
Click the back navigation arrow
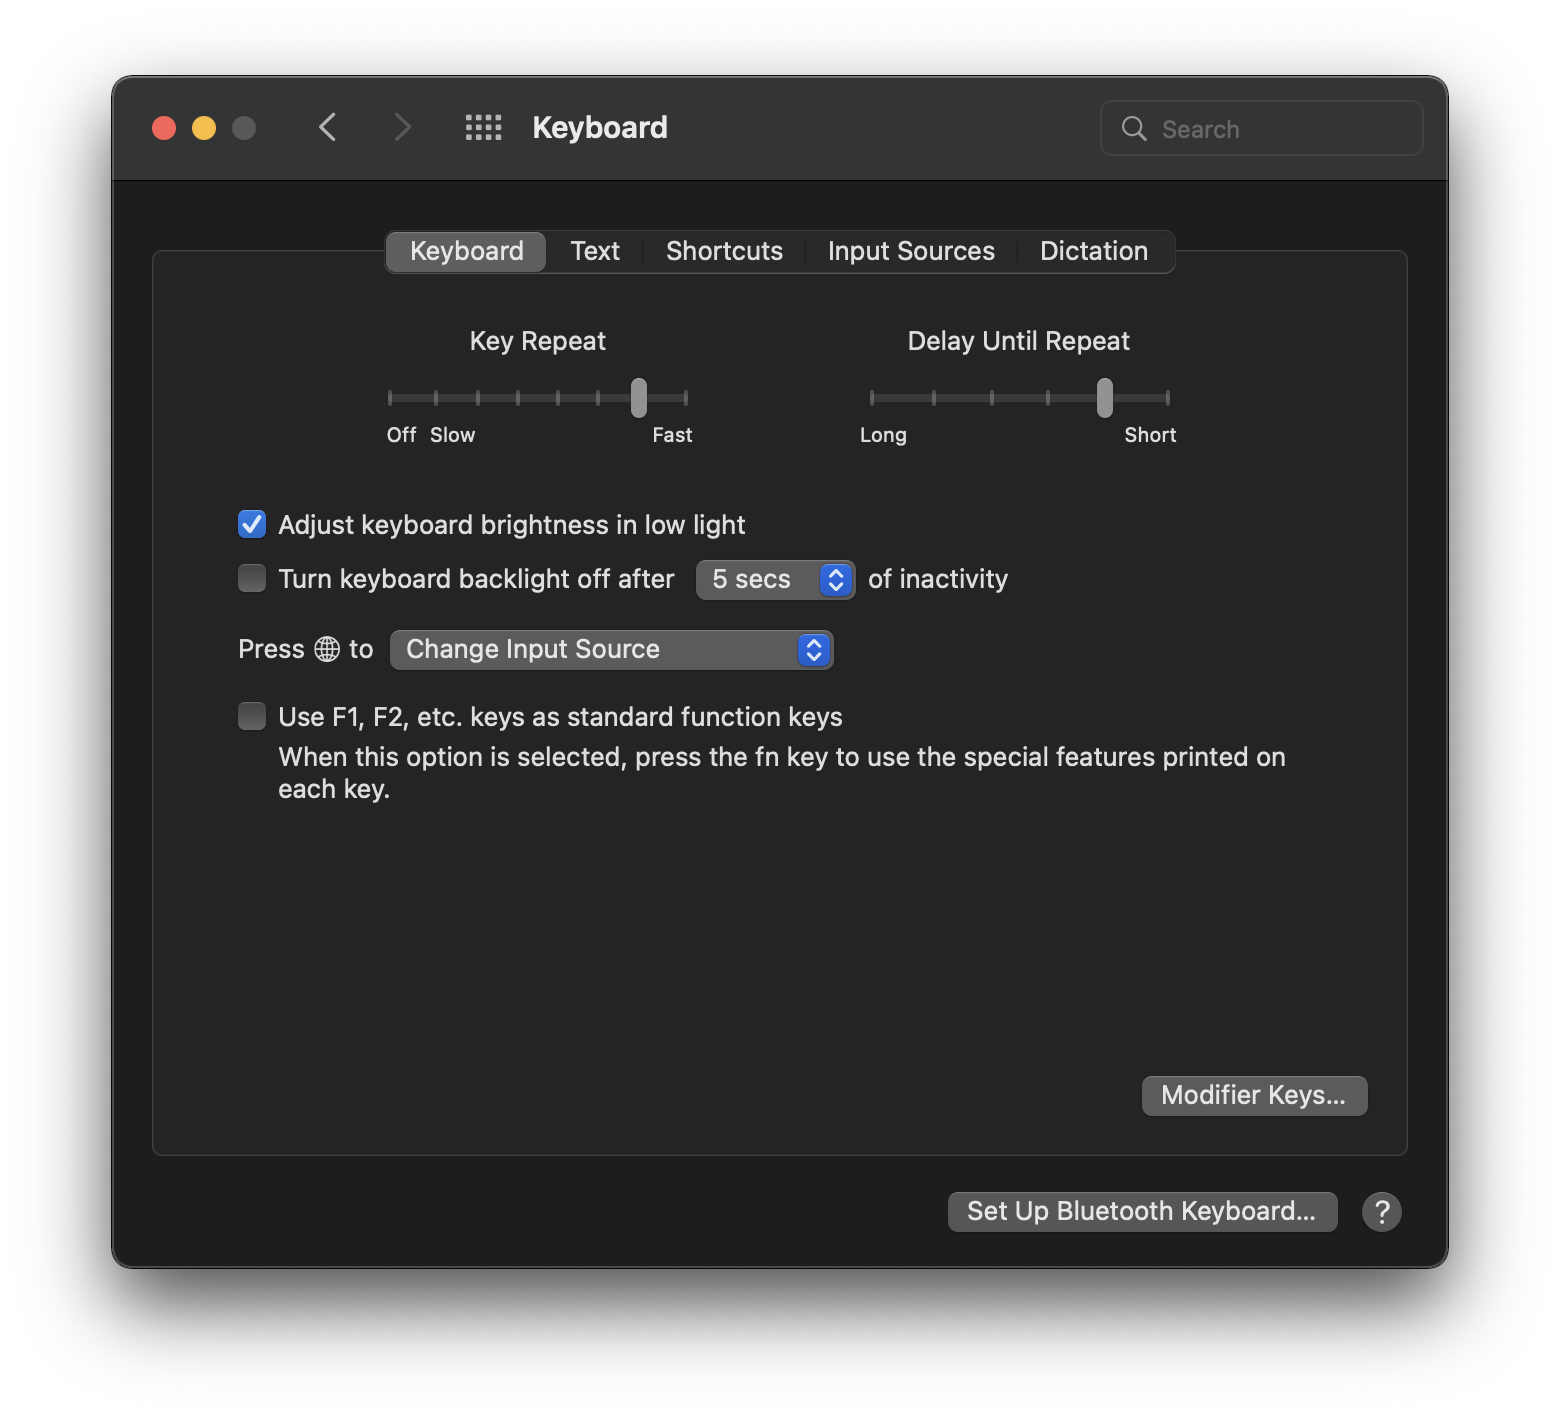(327, 128)
